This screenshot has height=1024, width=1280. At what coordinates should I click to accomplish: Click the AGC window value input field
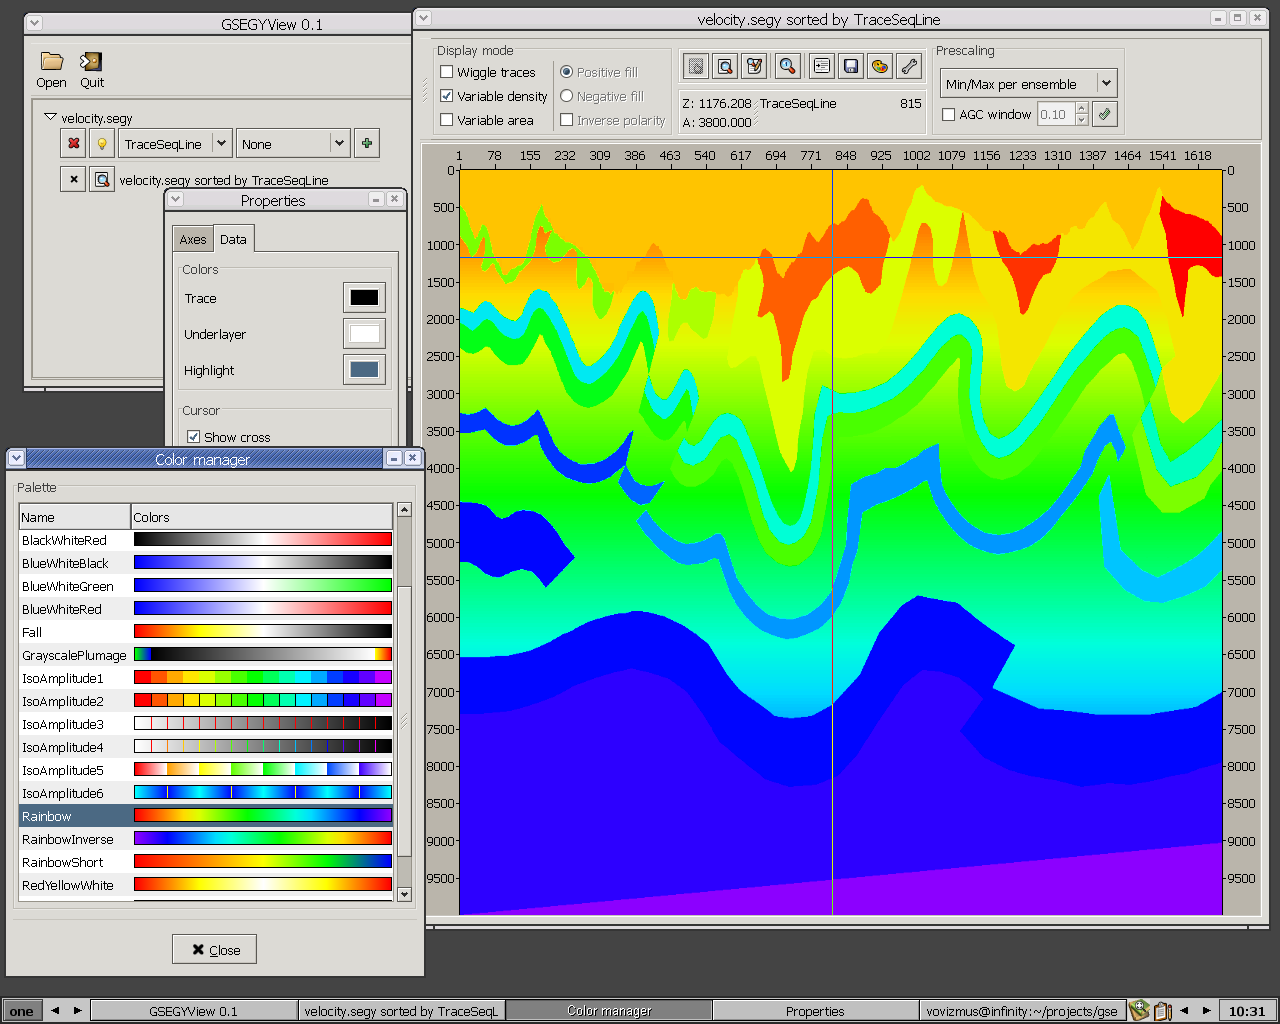(x=1055, y=114)
